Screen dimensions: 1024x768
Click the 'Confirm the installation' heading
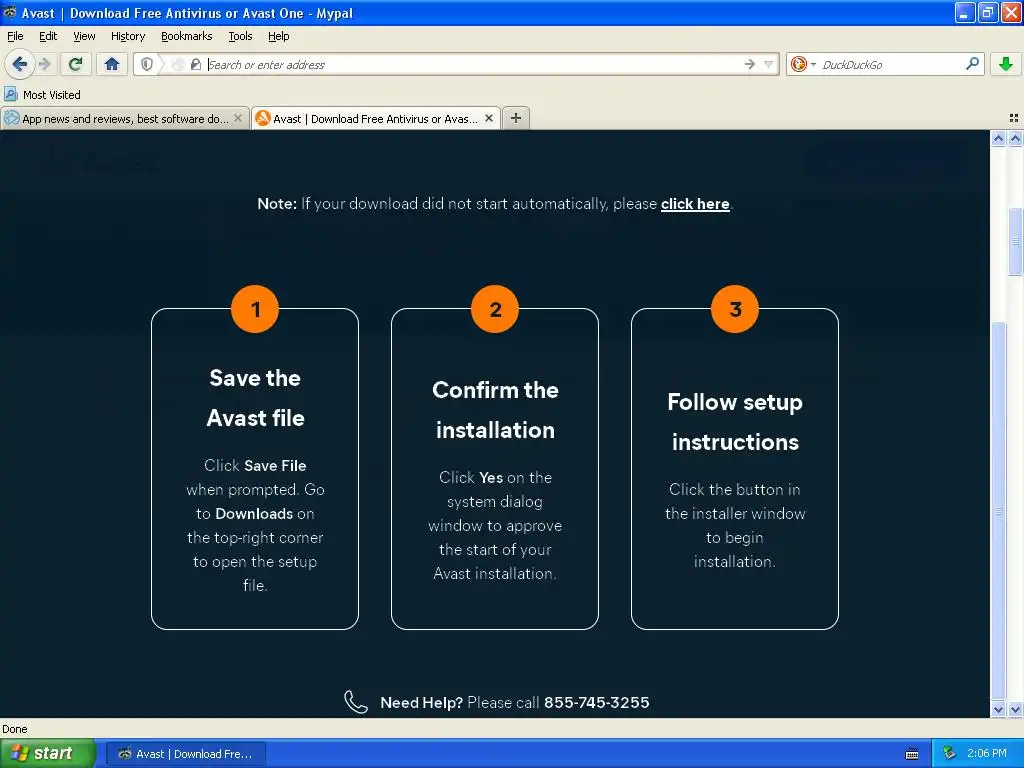click(495, 410)
